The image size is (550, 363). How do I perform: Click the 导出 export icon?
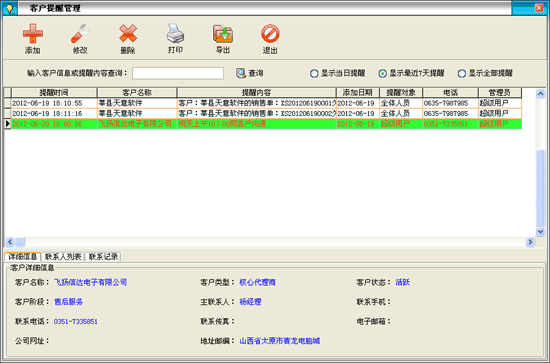point(223,34)
